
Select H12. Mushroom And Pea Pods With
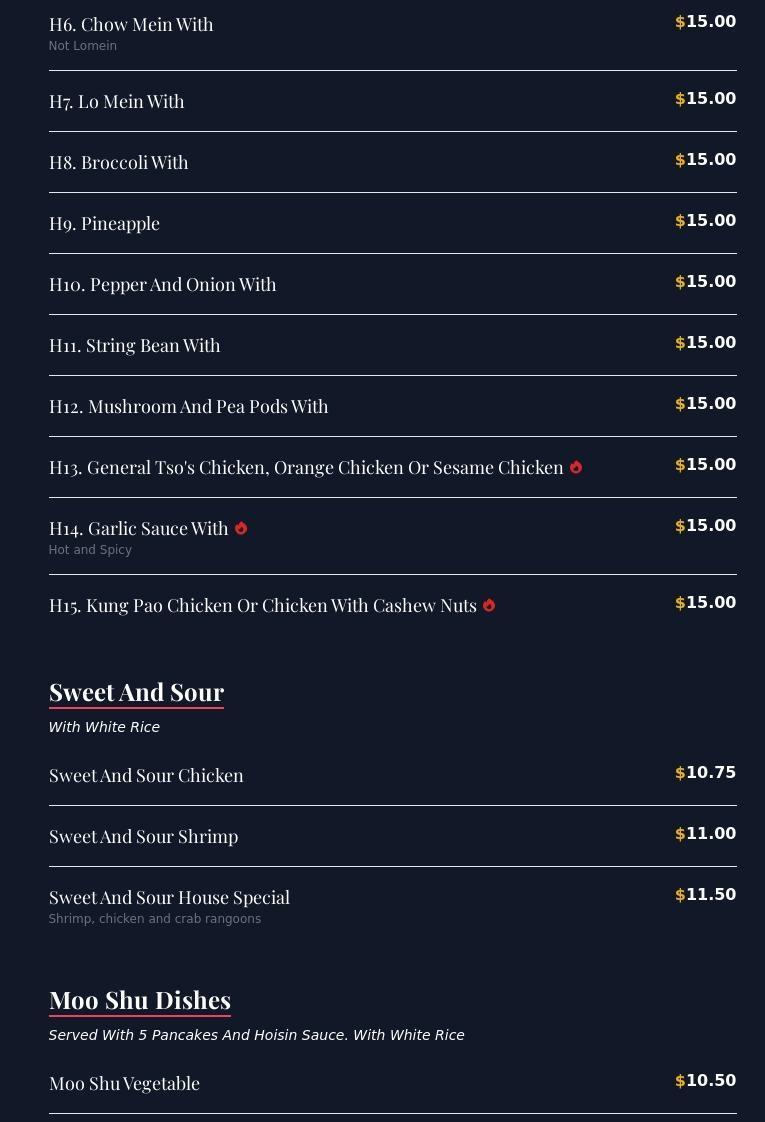(x=189, y=406)
